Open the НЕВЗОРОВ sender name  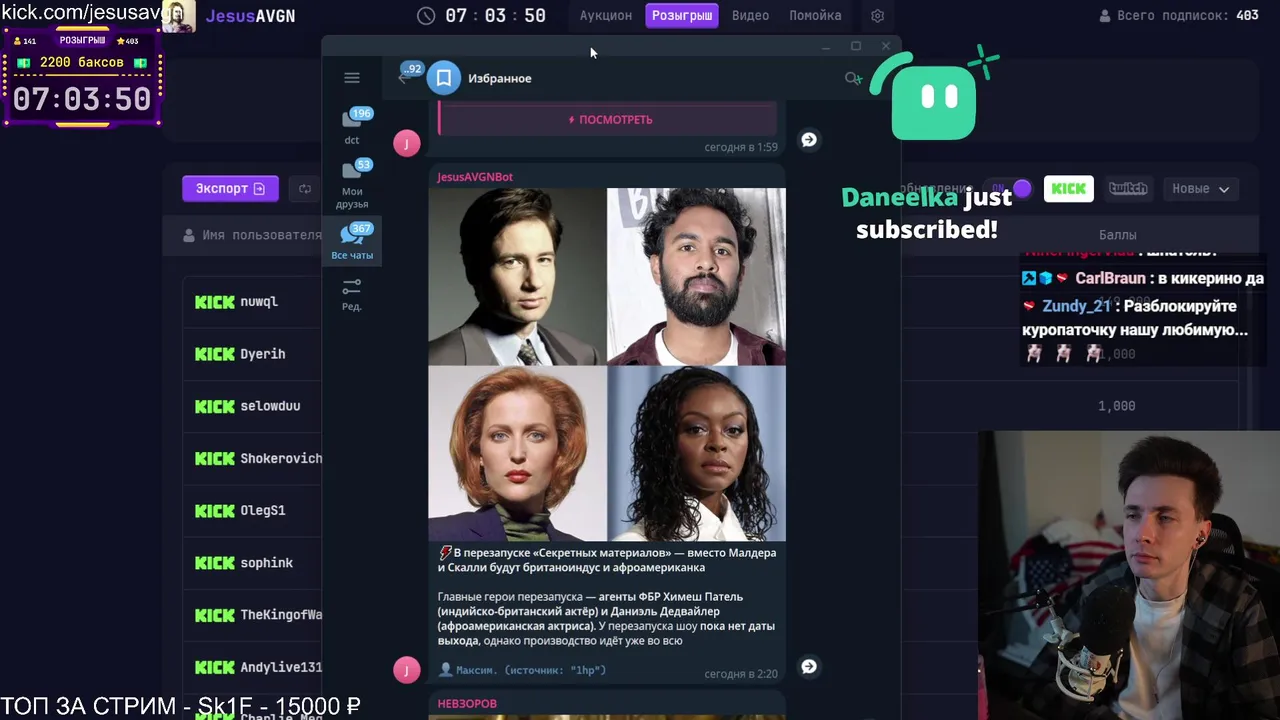point(467,704)
